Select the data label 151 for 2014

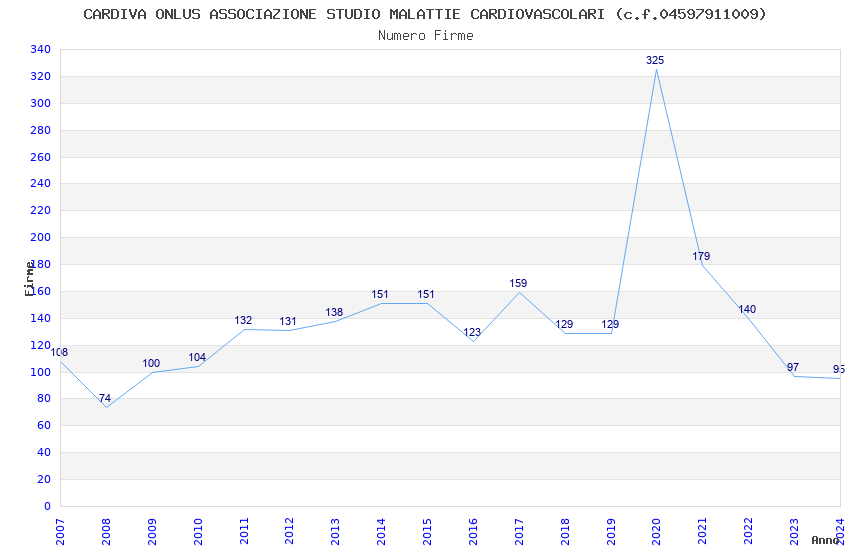tap(380, 294)
